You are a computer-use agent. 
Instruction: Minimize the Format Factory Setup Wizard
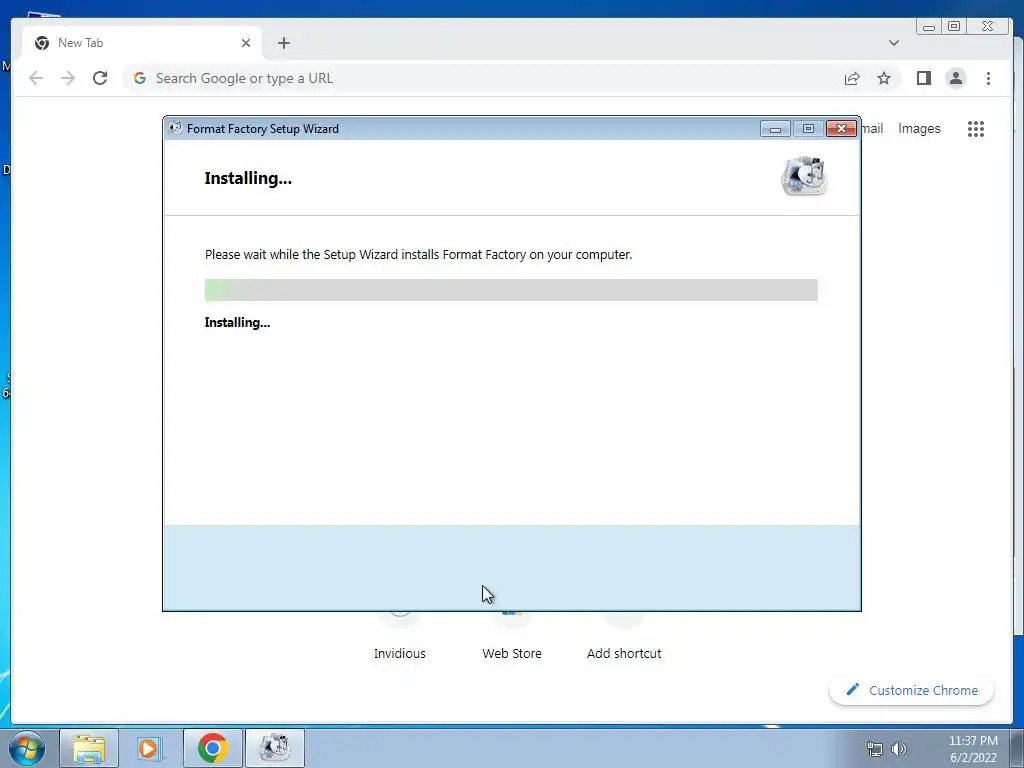pyautogui.click(x=775, y=129)
